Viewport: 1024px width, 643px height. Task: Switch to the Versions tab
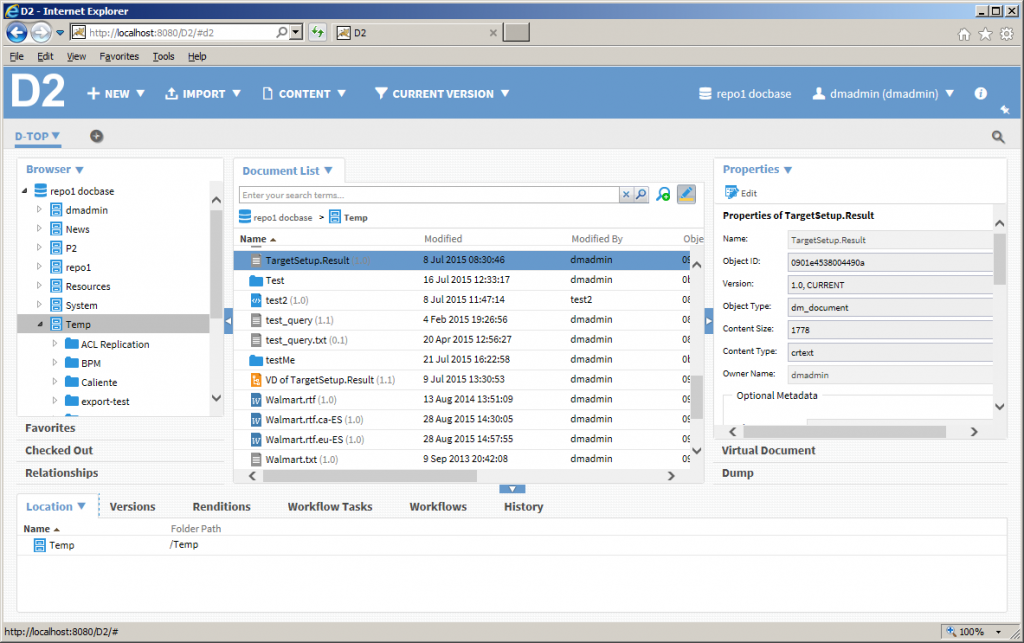click(132, 506)
